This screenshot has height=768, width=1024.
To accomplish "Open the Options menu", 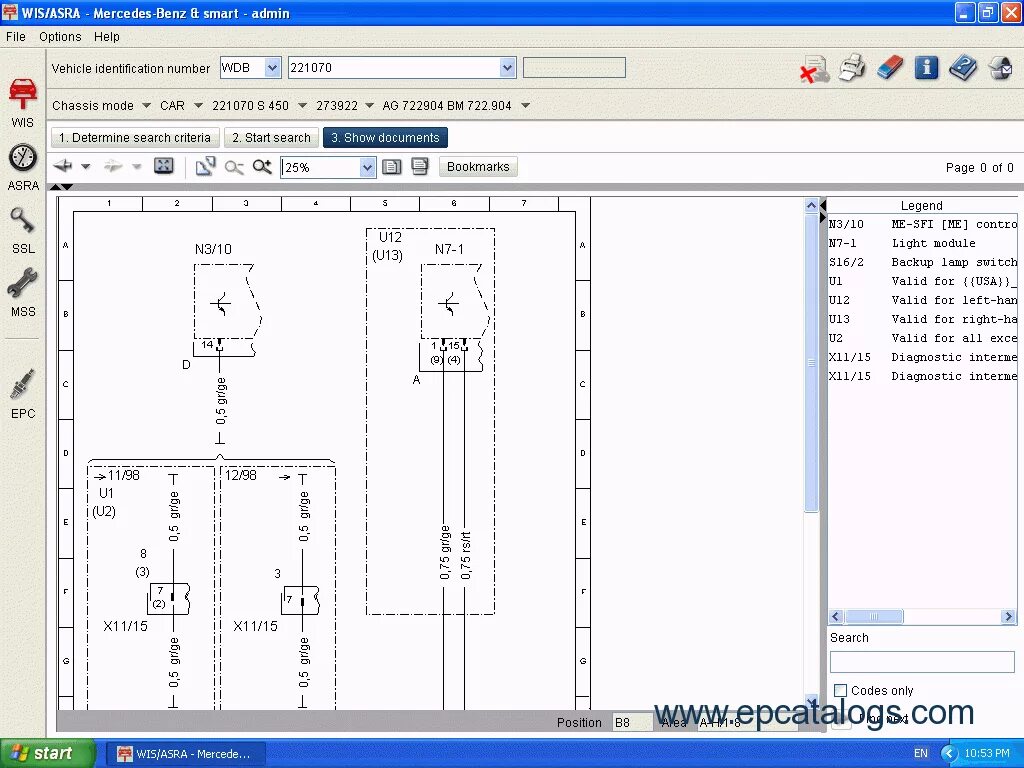I will click(60, 37).
